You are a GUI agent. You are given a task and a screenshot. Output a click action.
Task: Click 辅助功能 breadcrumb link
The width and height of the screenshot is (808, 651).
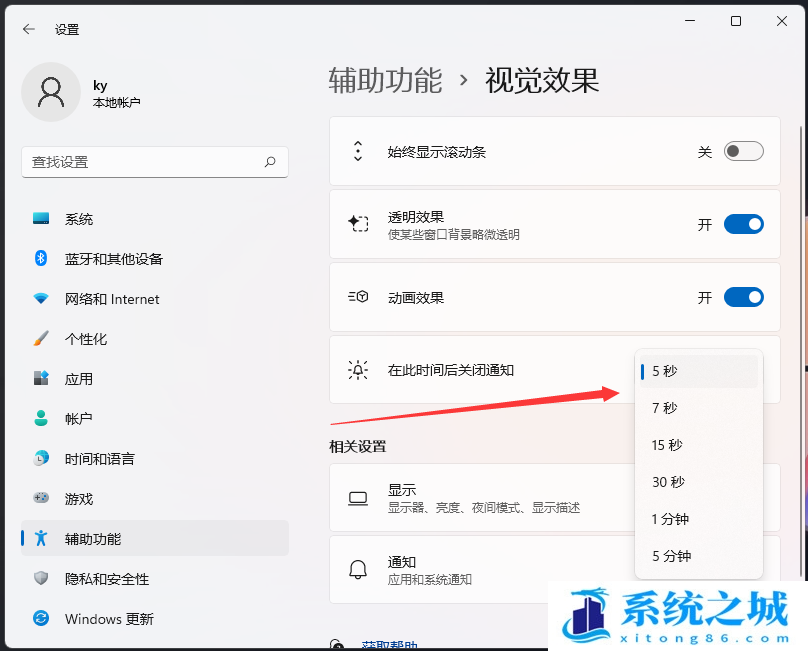click(385, 80)
